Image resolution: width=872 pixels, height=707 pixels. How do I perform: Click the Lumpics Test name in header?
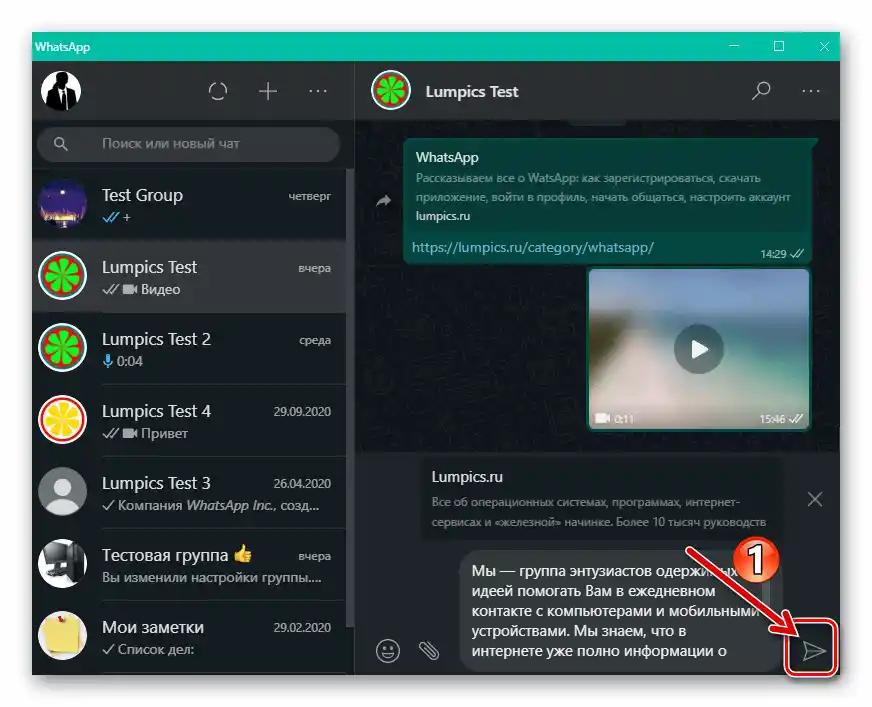(472, 92)
